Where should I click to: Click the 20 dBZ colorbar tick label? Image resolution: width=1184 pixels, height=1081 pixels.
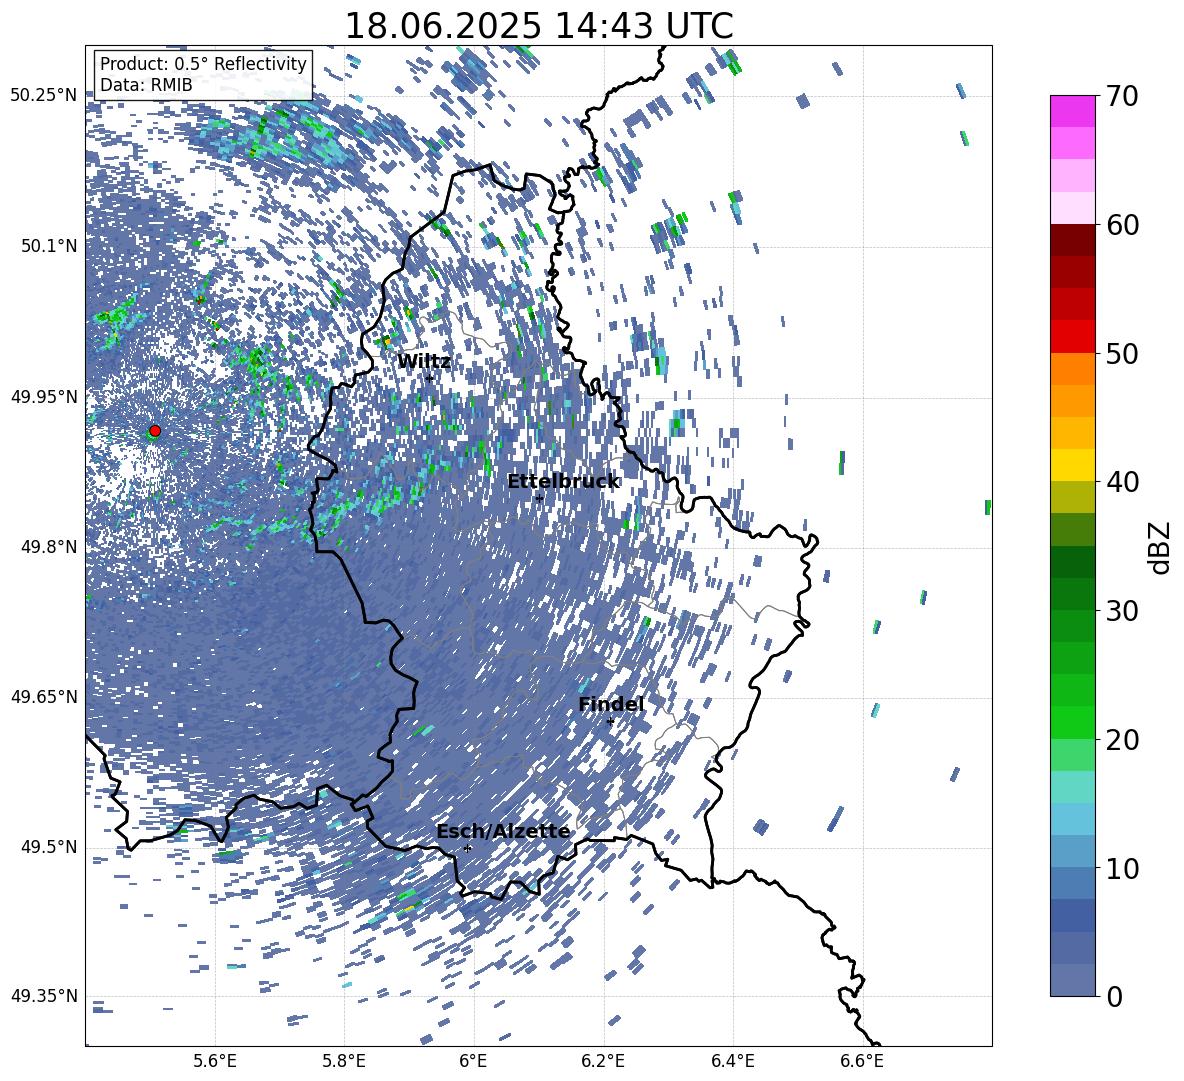tap(1122, 740)
